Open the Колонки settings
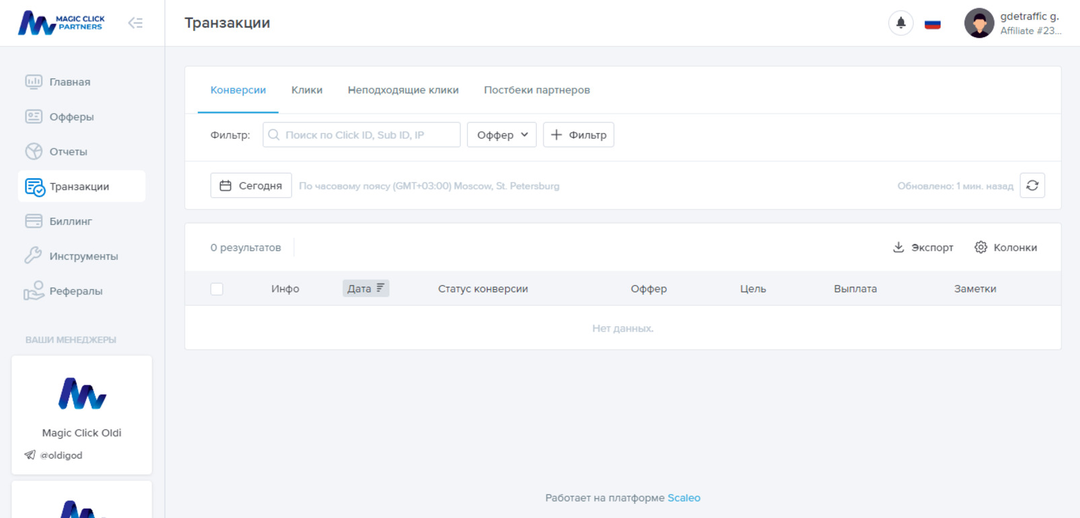The image size is (1080, 518). tap(1006, 248)
